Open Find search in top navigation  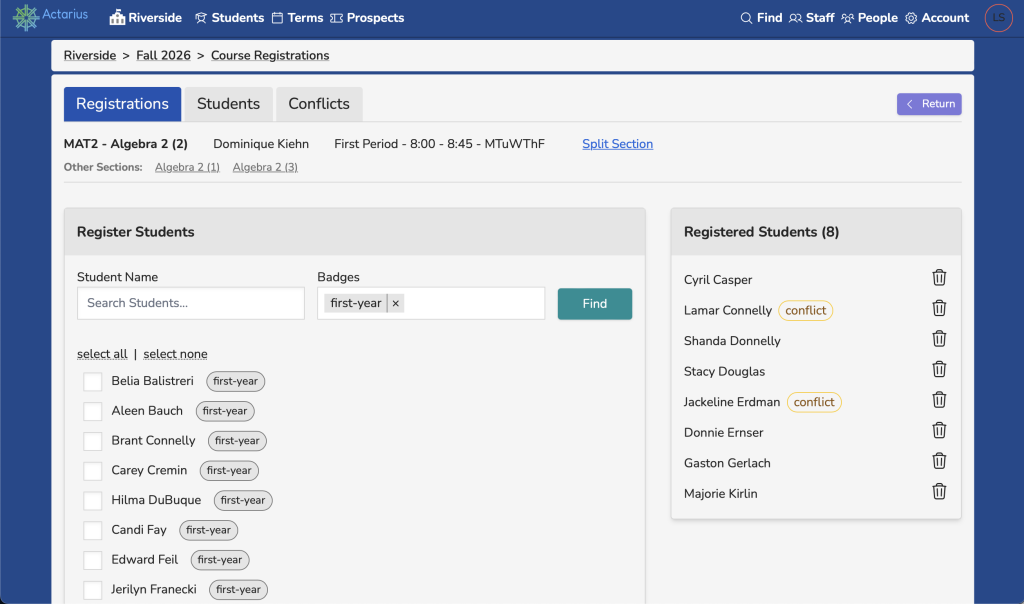coord(761,18)
